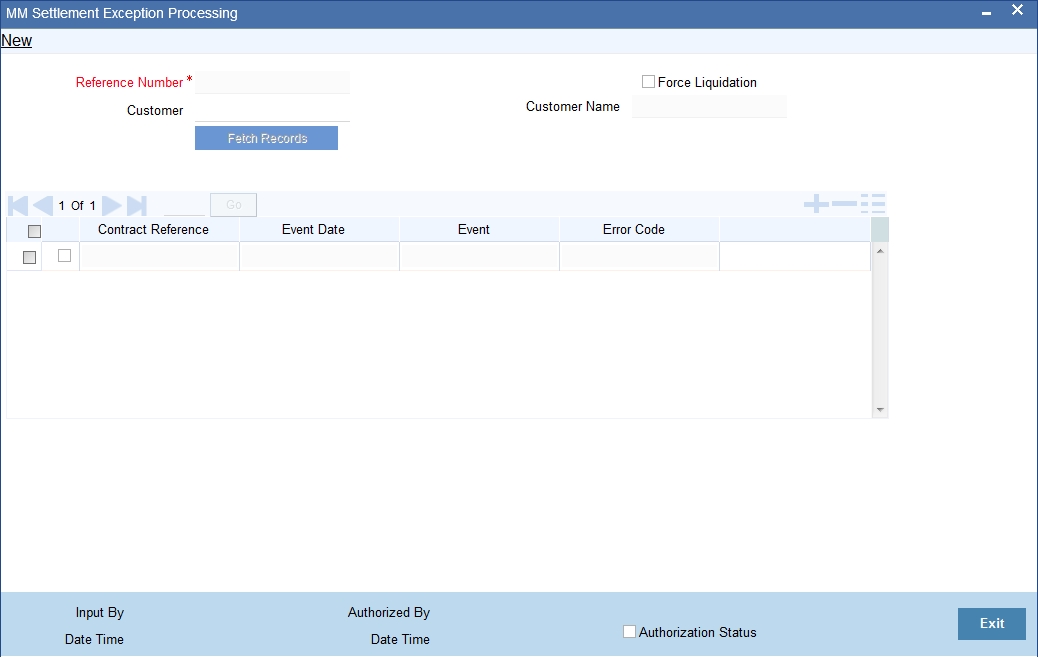
Task: Remove selected row with the minus icon
Action: [x=844, y=204]
